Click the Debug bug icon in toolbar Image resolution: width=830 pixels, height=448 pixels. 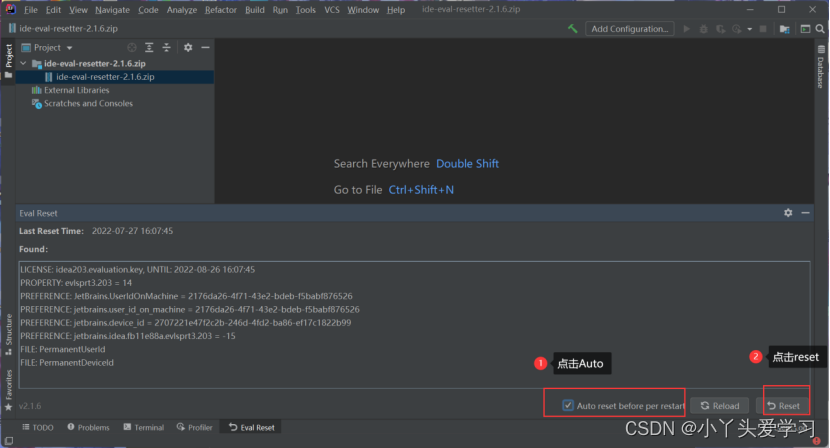[x=703, y=29]
